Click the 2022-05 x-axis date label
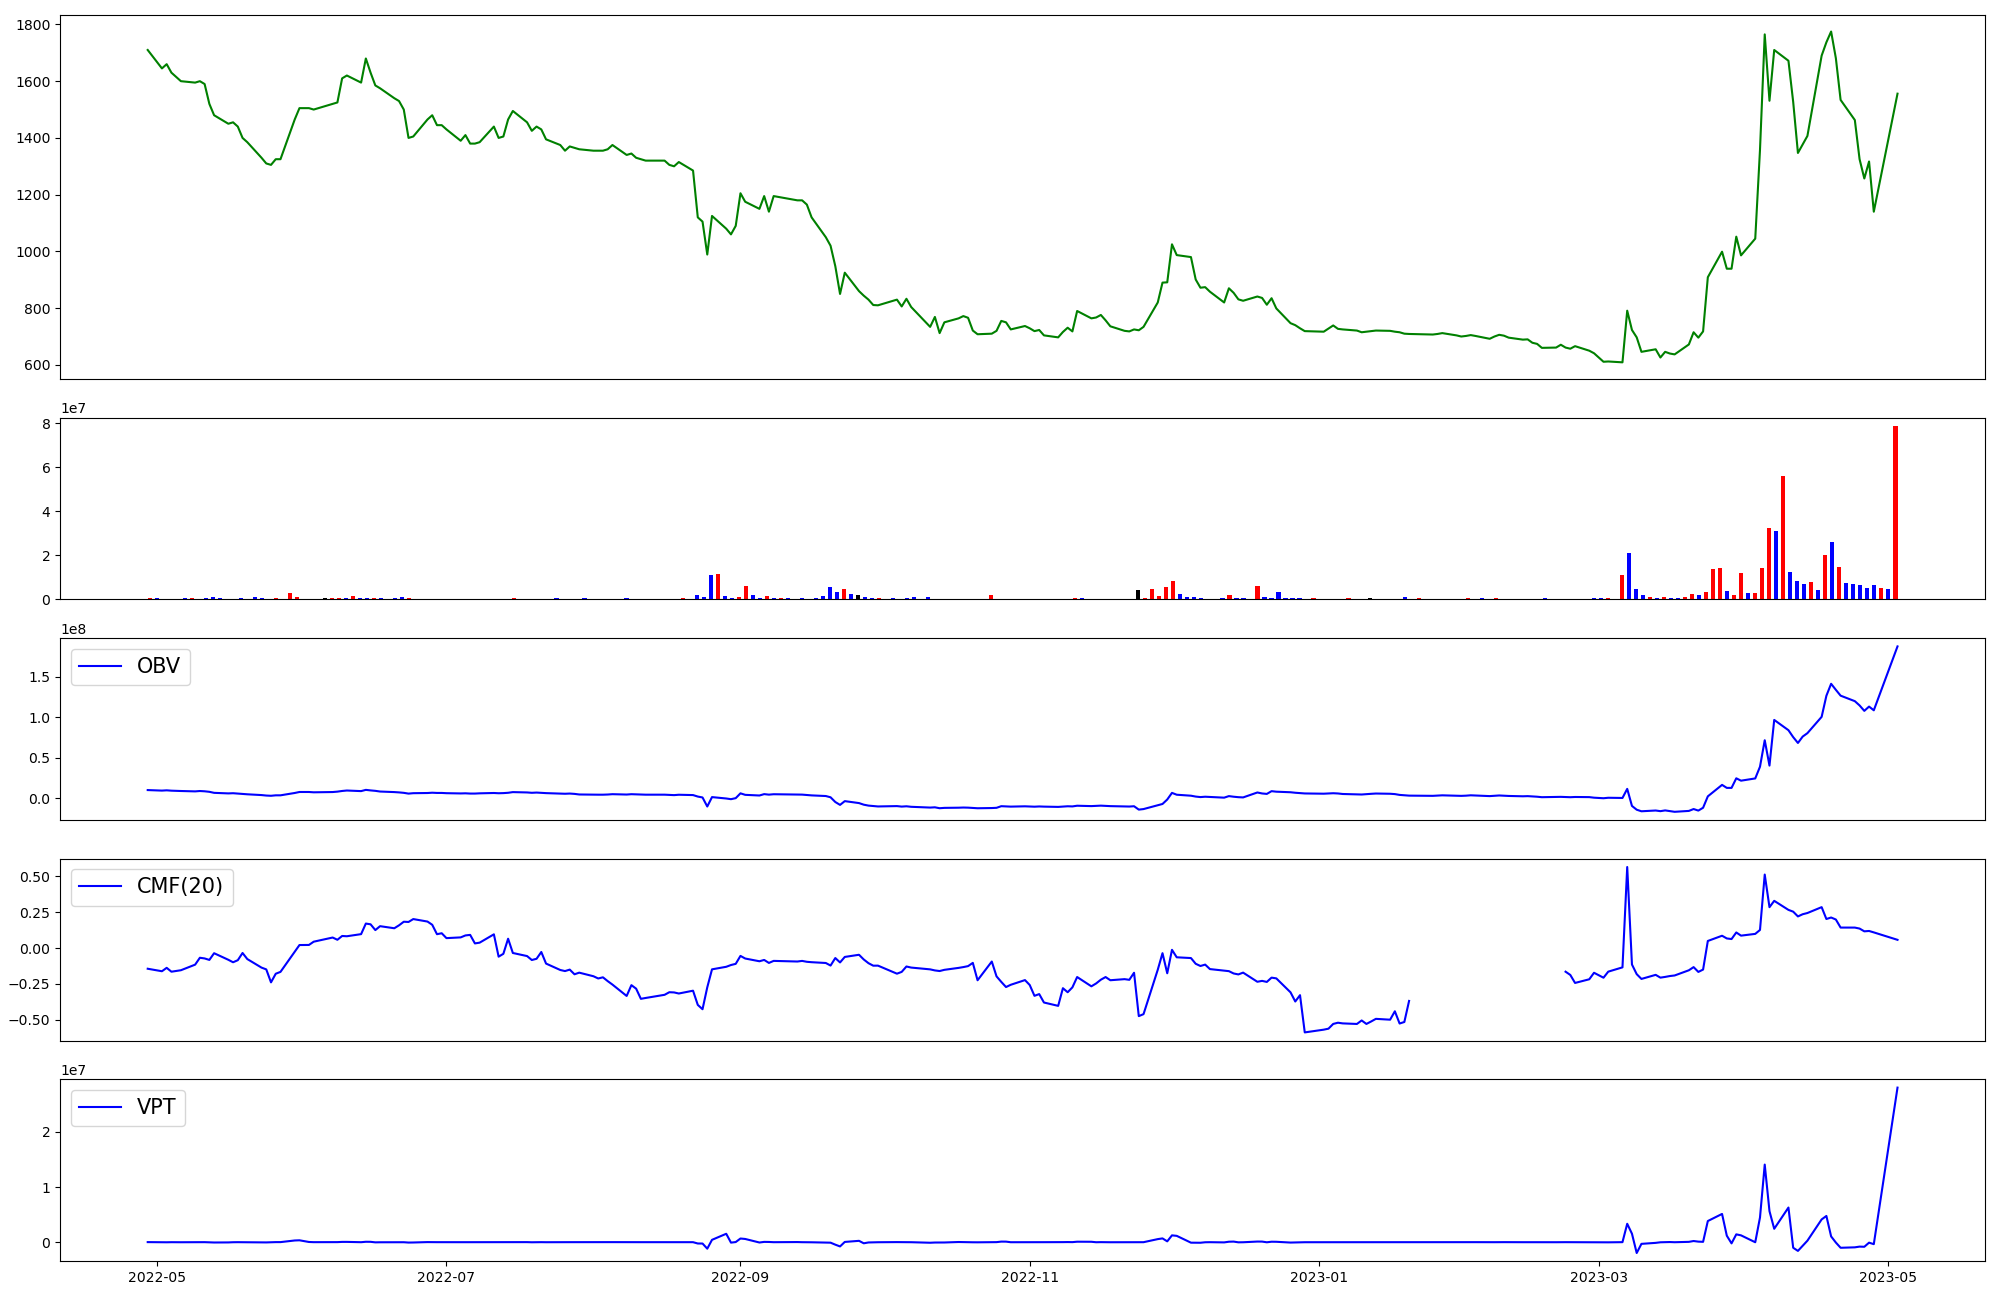 click(x=157, y=1277)
